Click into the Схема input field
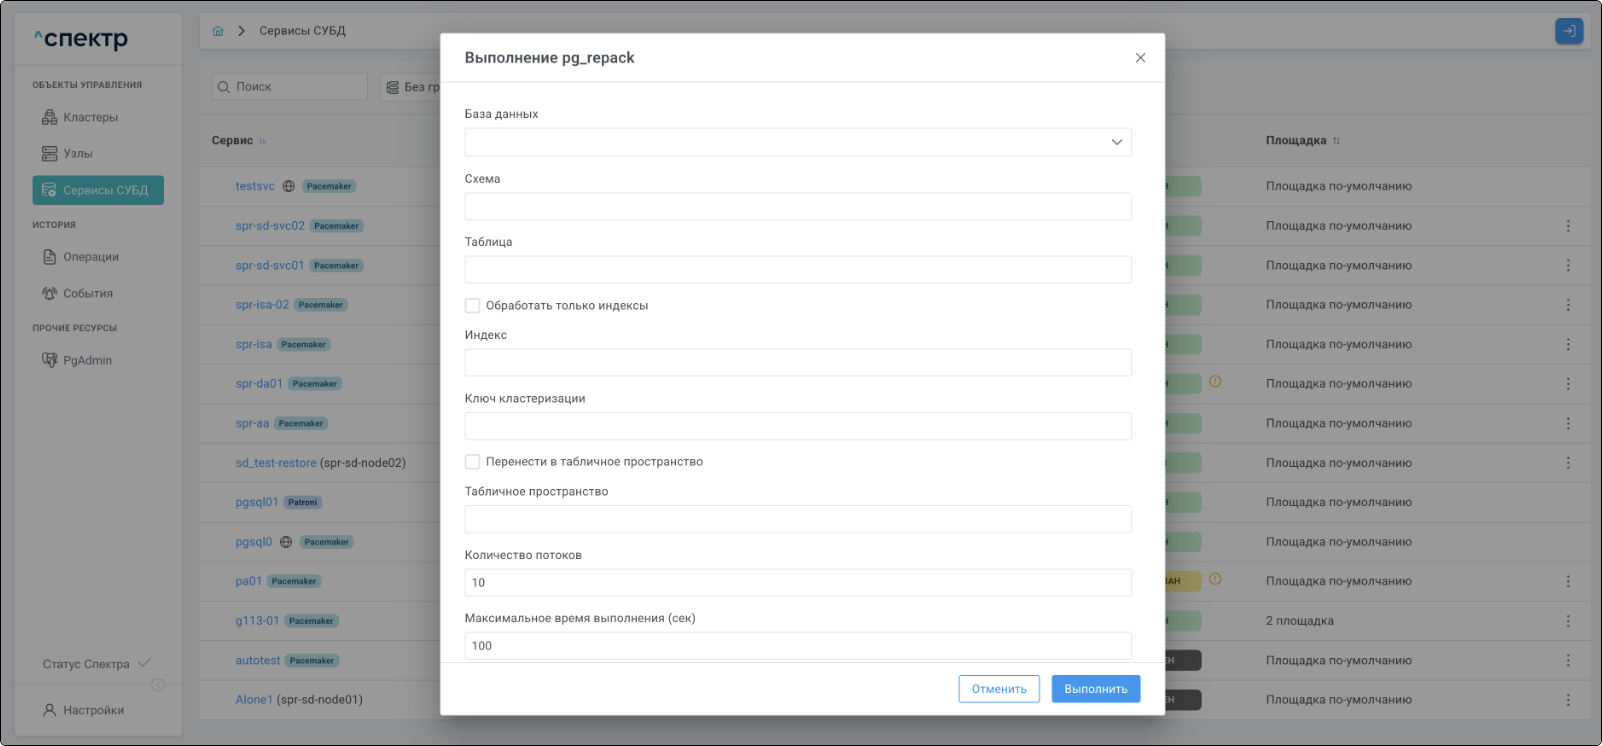Viewport: 1602px width, 746px height. pos(798,207)
